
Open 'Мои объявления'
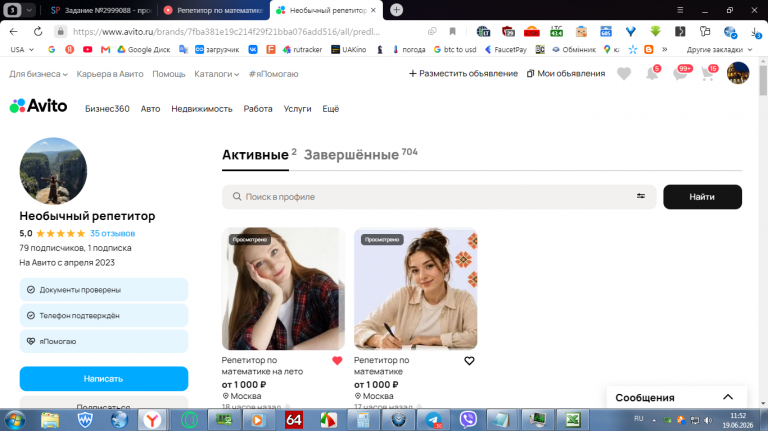(566, 74)
